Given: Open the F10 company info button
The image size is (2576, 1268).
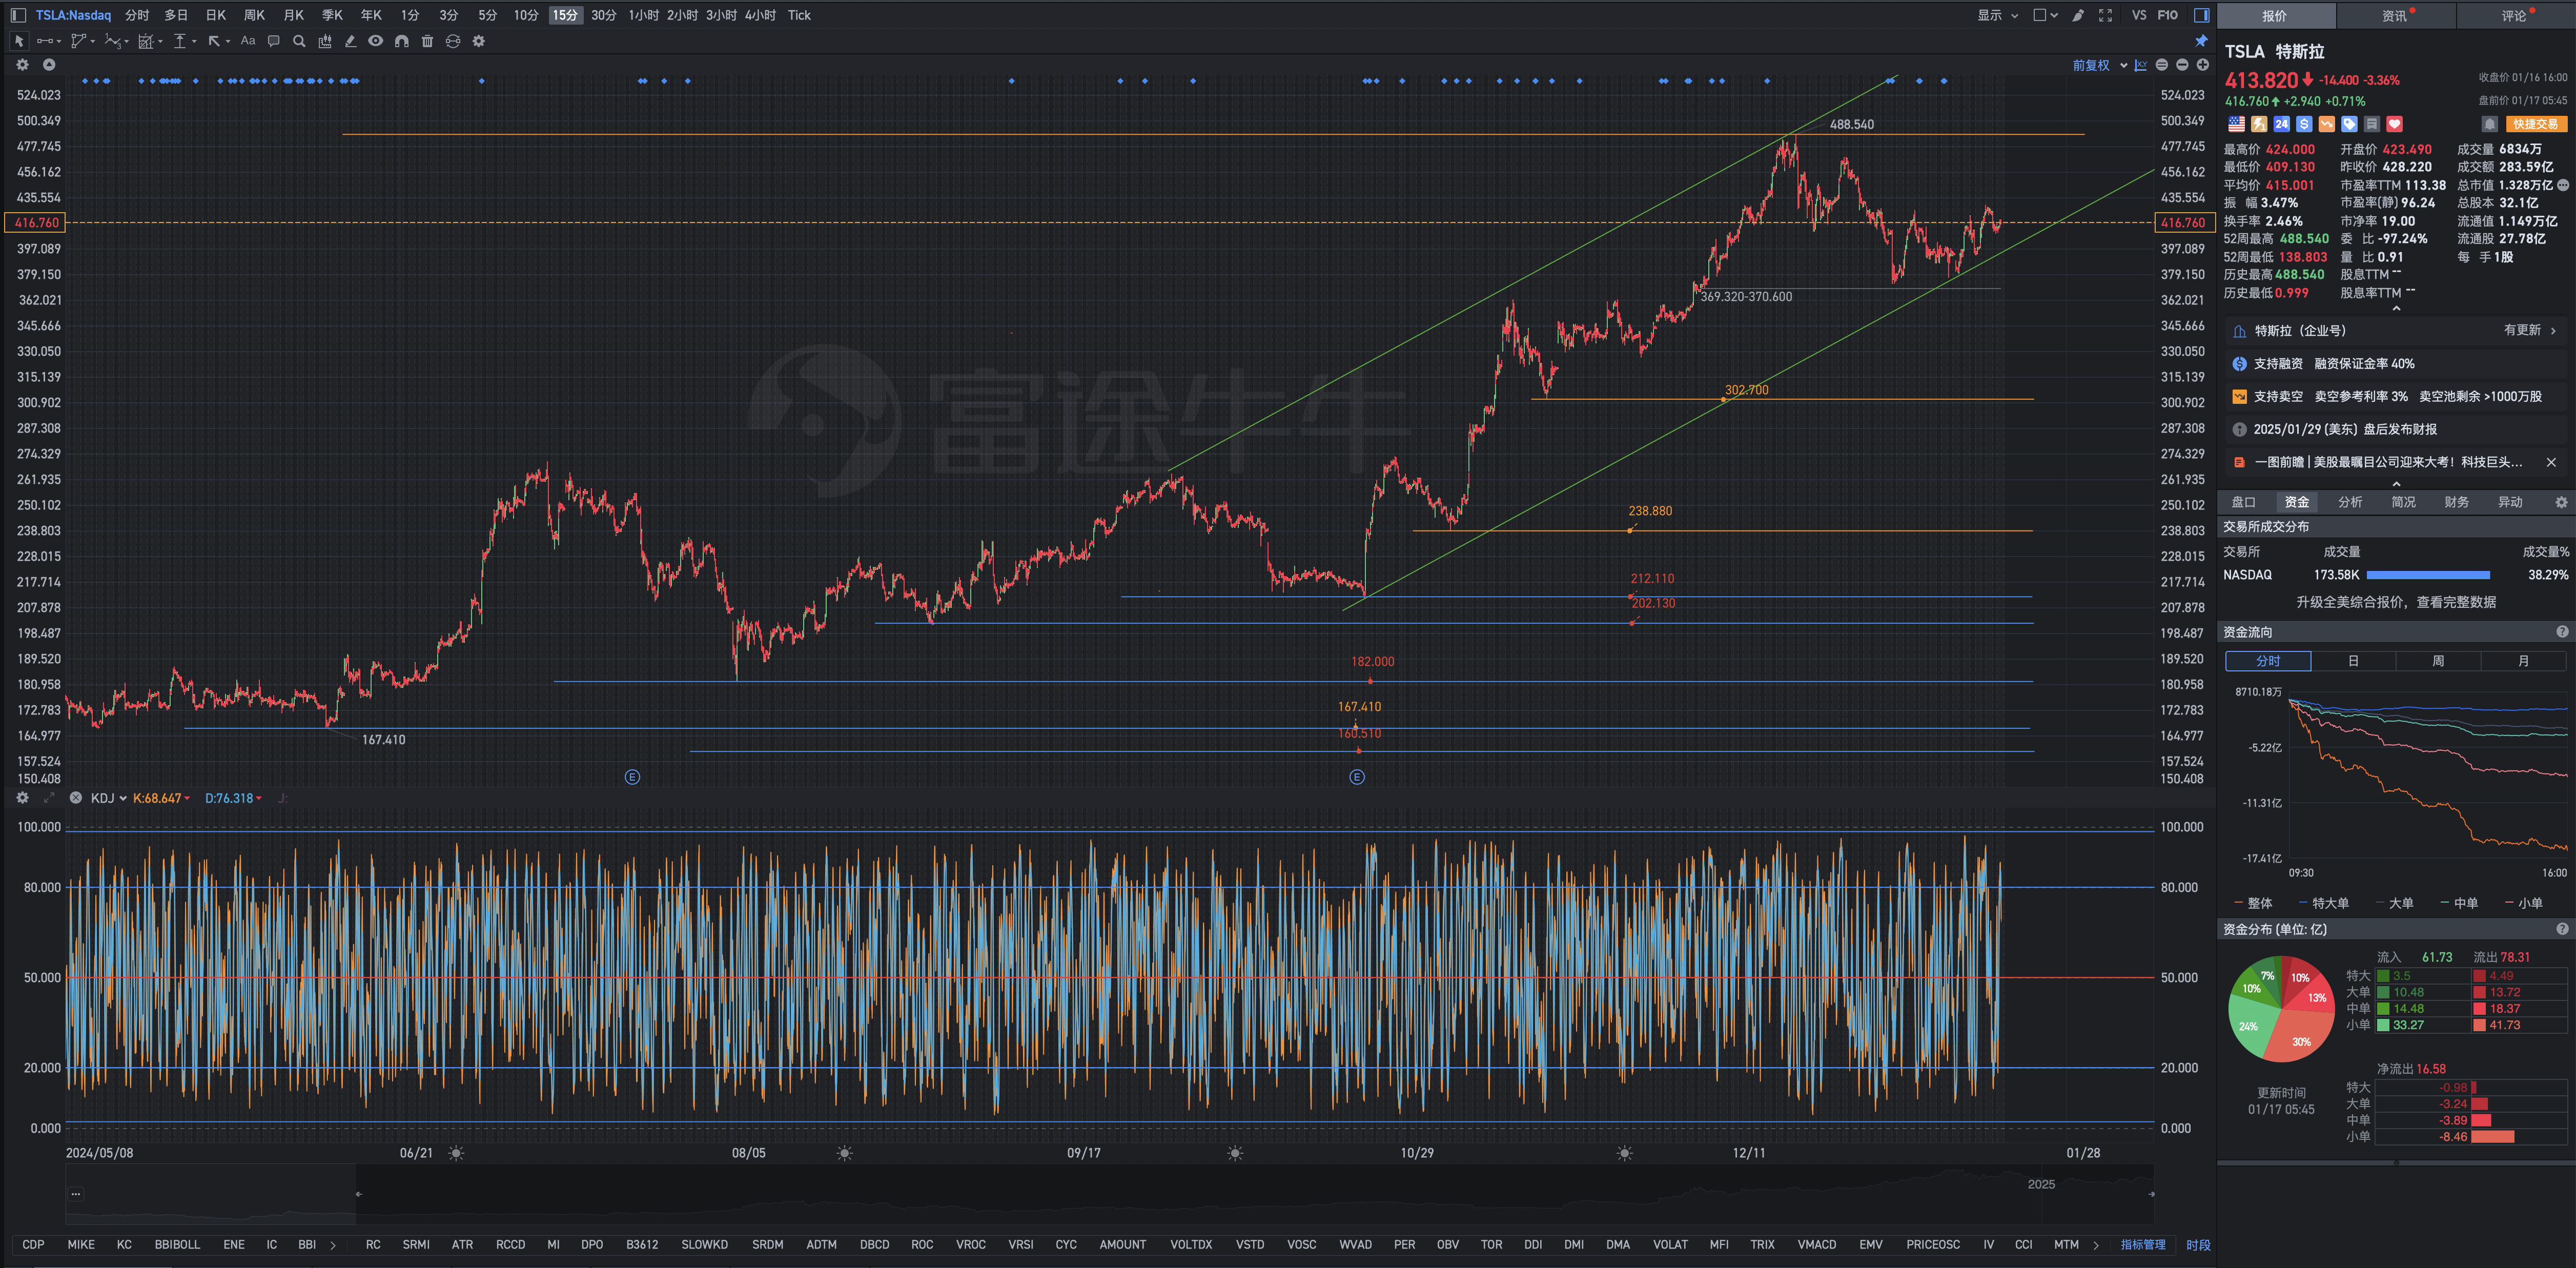Looking at the screenshot, I should click(2167, 15).
